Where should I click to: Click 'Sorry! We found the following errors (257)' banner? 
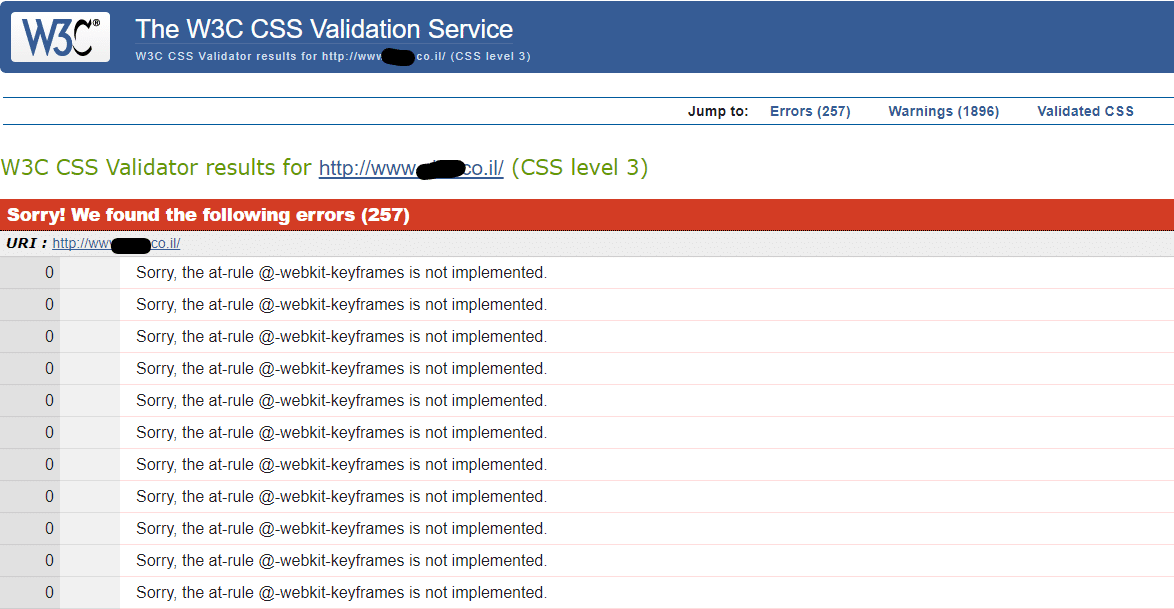tap(587, 215)
